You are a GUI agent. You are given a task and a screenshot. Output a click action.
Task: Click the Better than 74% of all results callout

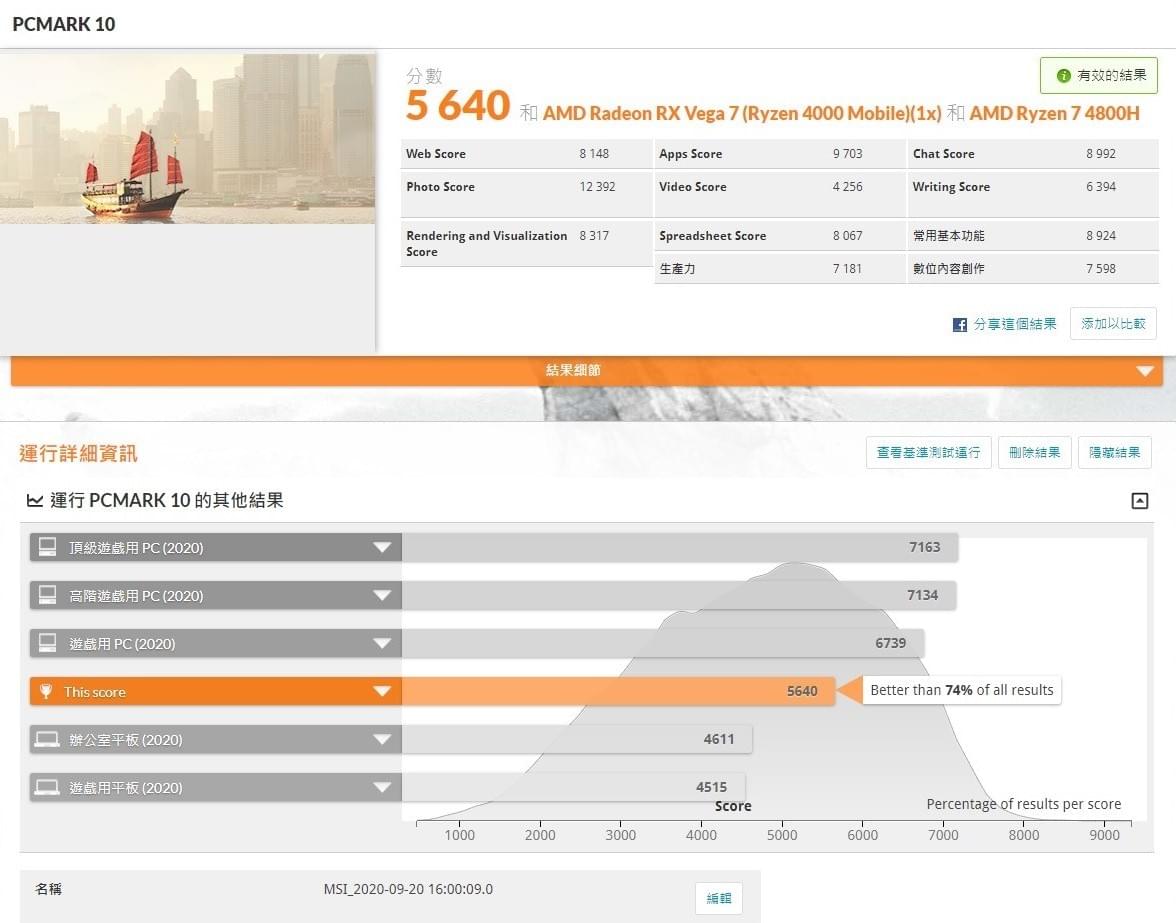962,690
